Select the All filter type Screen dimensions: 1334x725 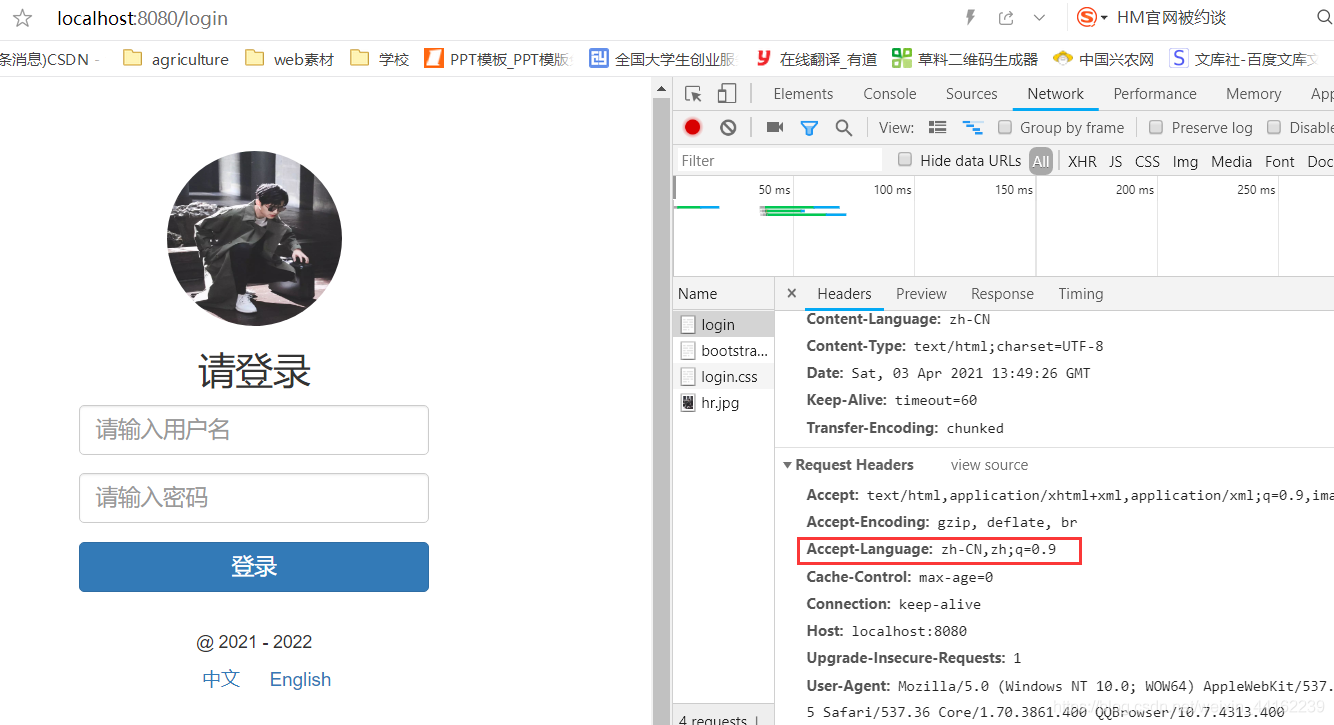1041,161
